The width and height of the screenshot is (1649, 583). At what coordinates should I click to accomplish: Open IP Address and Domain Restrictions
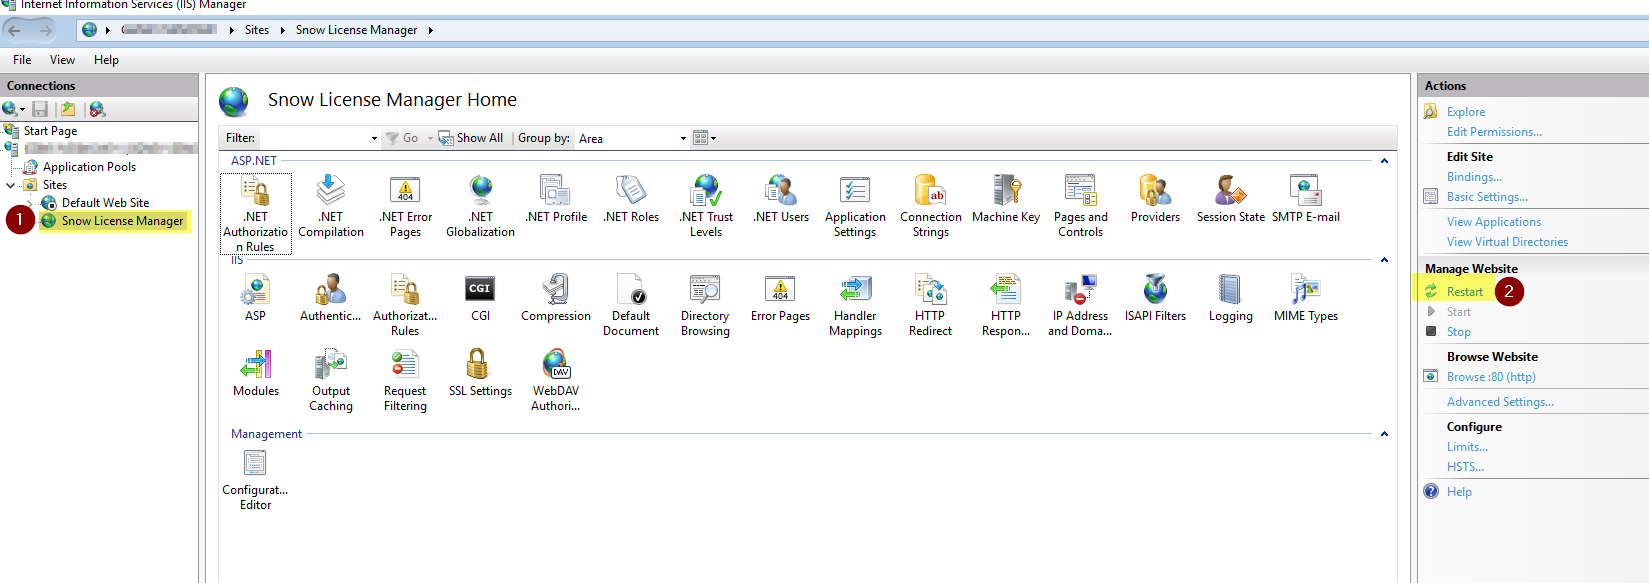point(1080,305)
